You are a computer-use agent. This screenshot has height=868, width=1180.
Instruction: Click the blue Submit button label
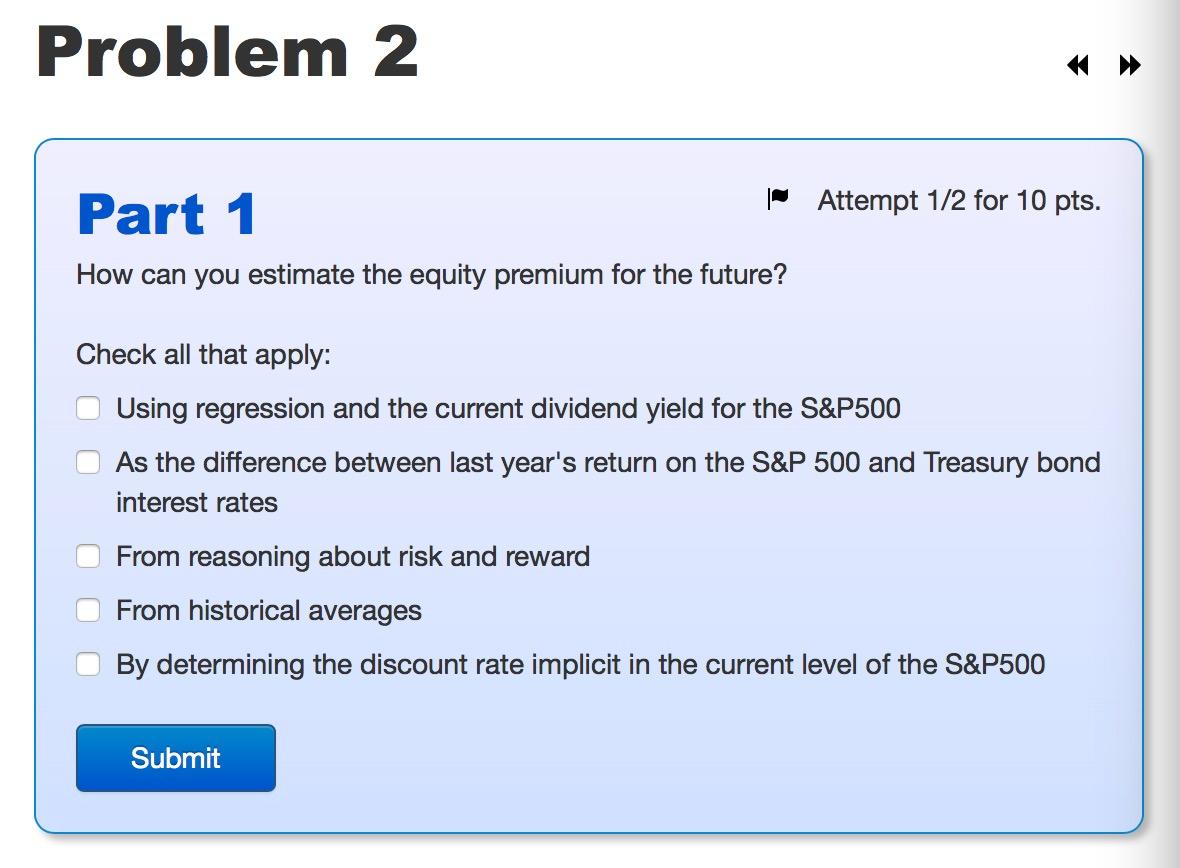coord(175,758)
